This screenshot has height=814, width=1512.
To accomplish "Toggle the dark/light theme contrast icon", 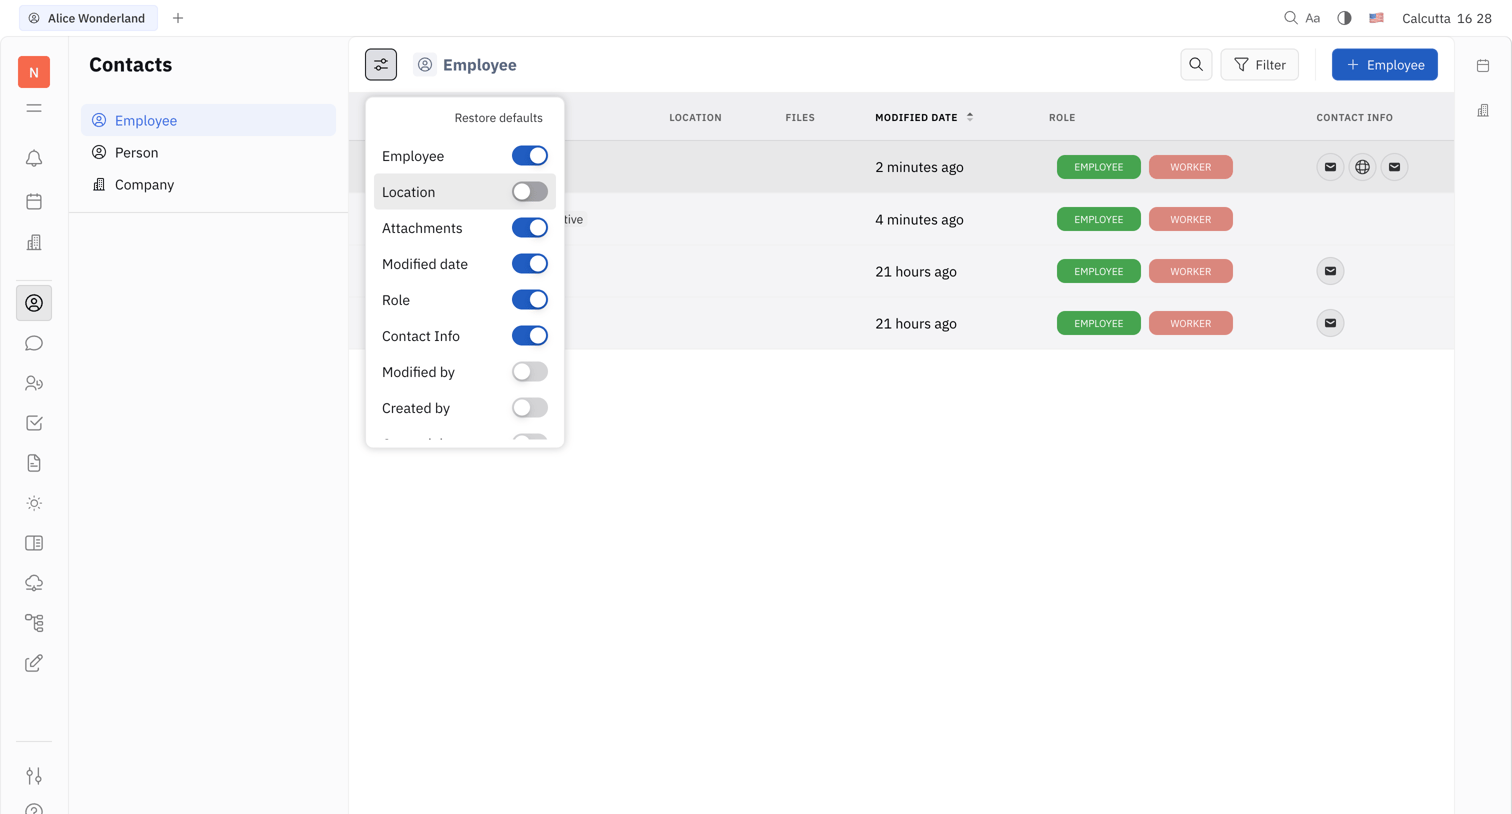I will tap(1344, 18).
